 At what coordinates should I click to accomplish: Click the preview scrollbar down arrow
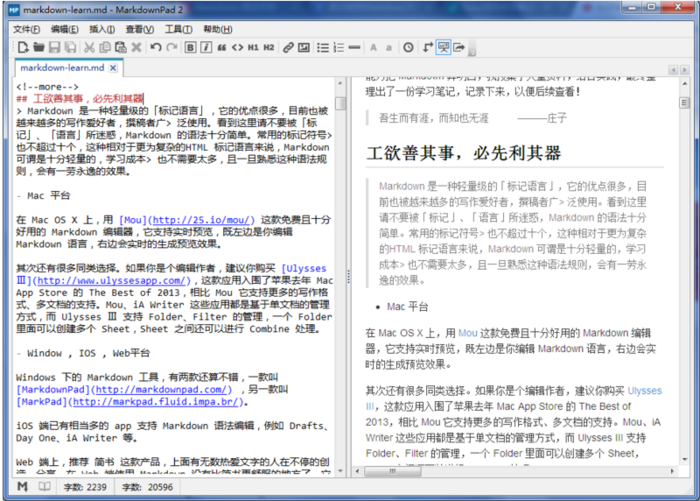(684, 459)
